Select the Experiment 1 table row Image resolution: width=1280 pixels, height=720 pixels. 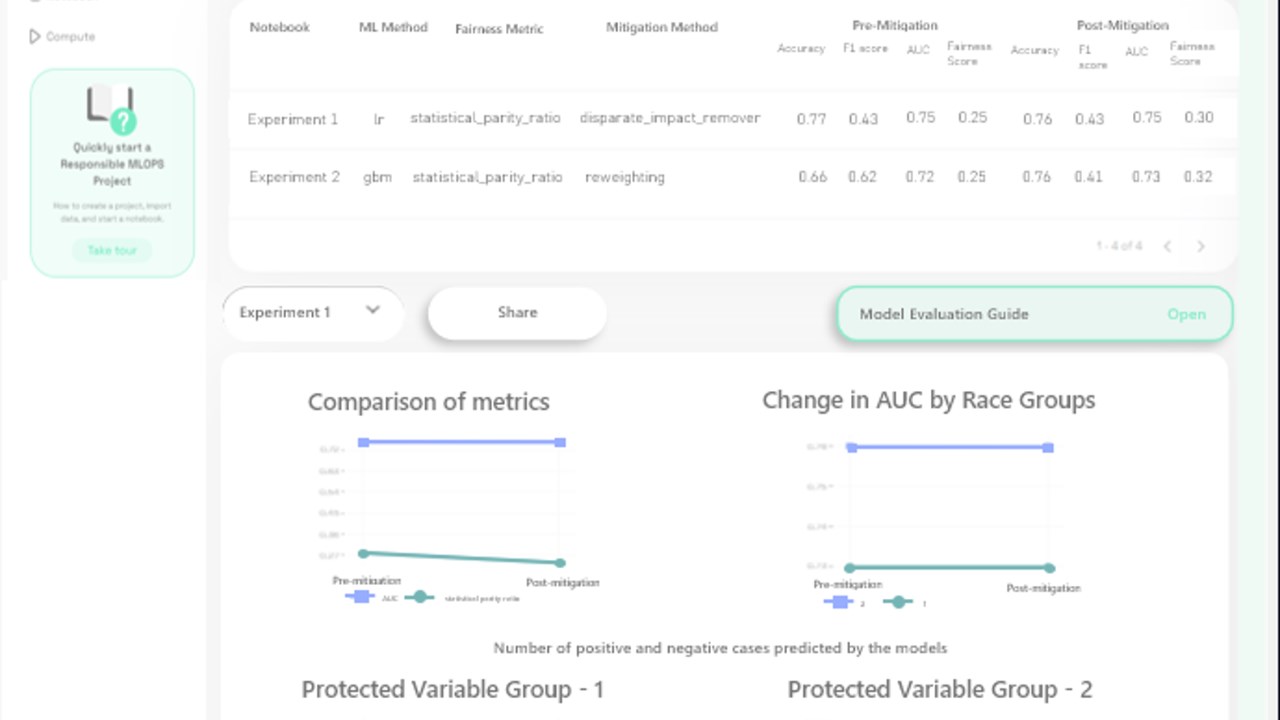point(733,118)
